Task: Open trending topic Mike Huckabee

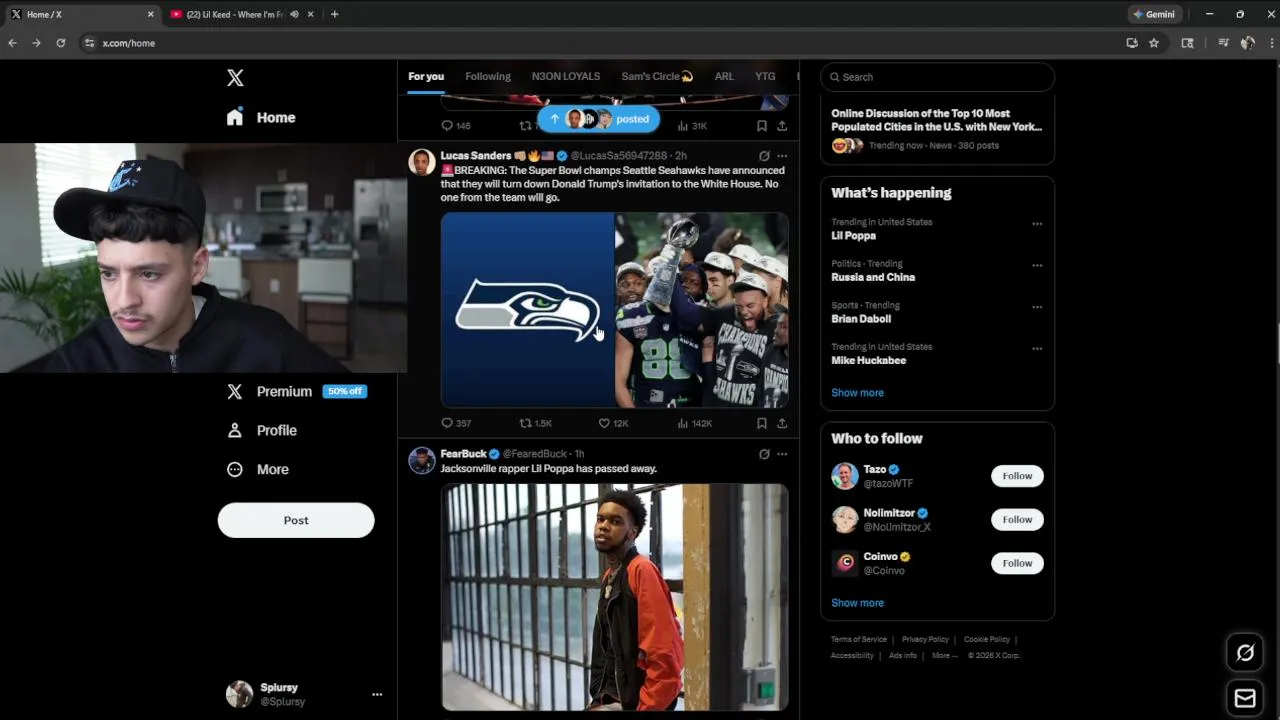Action: 868,360
